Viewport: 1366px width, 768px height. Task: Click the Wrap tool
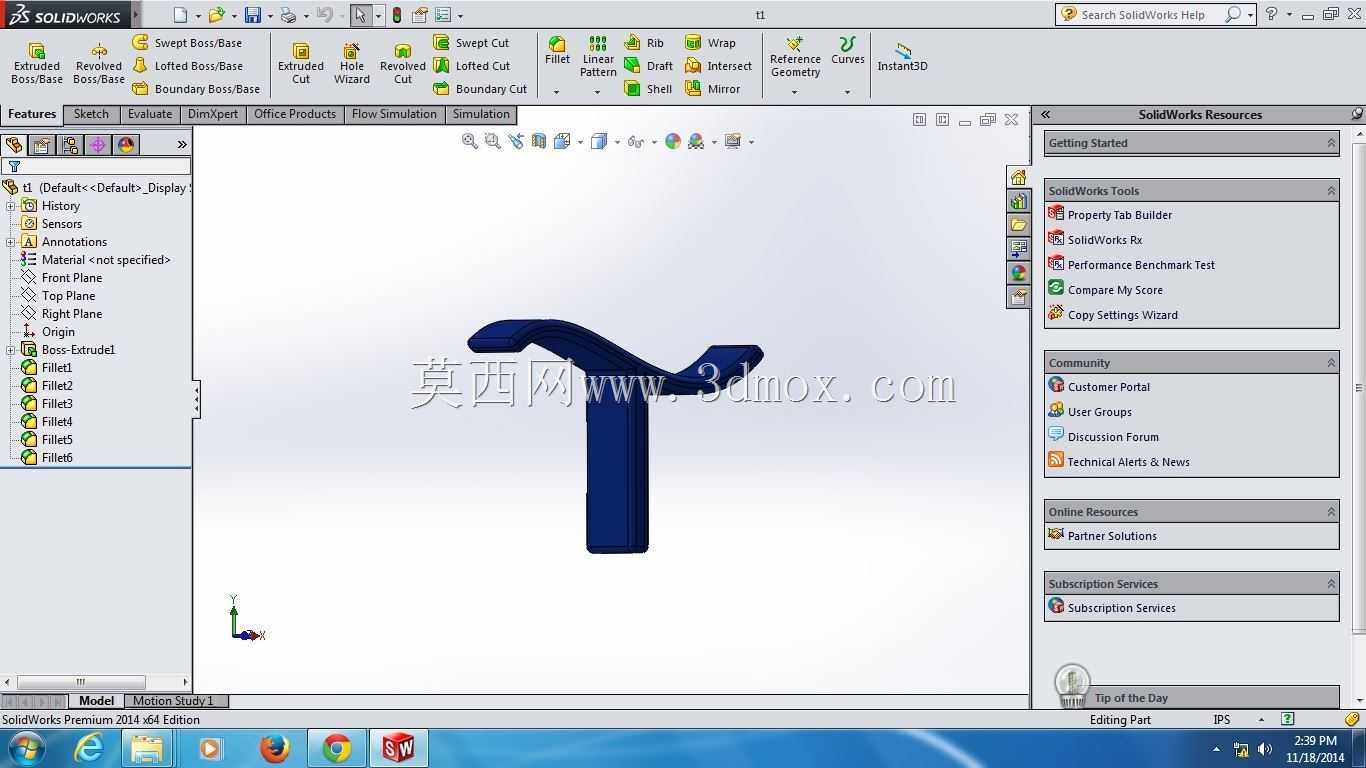[x=710, y=43]
